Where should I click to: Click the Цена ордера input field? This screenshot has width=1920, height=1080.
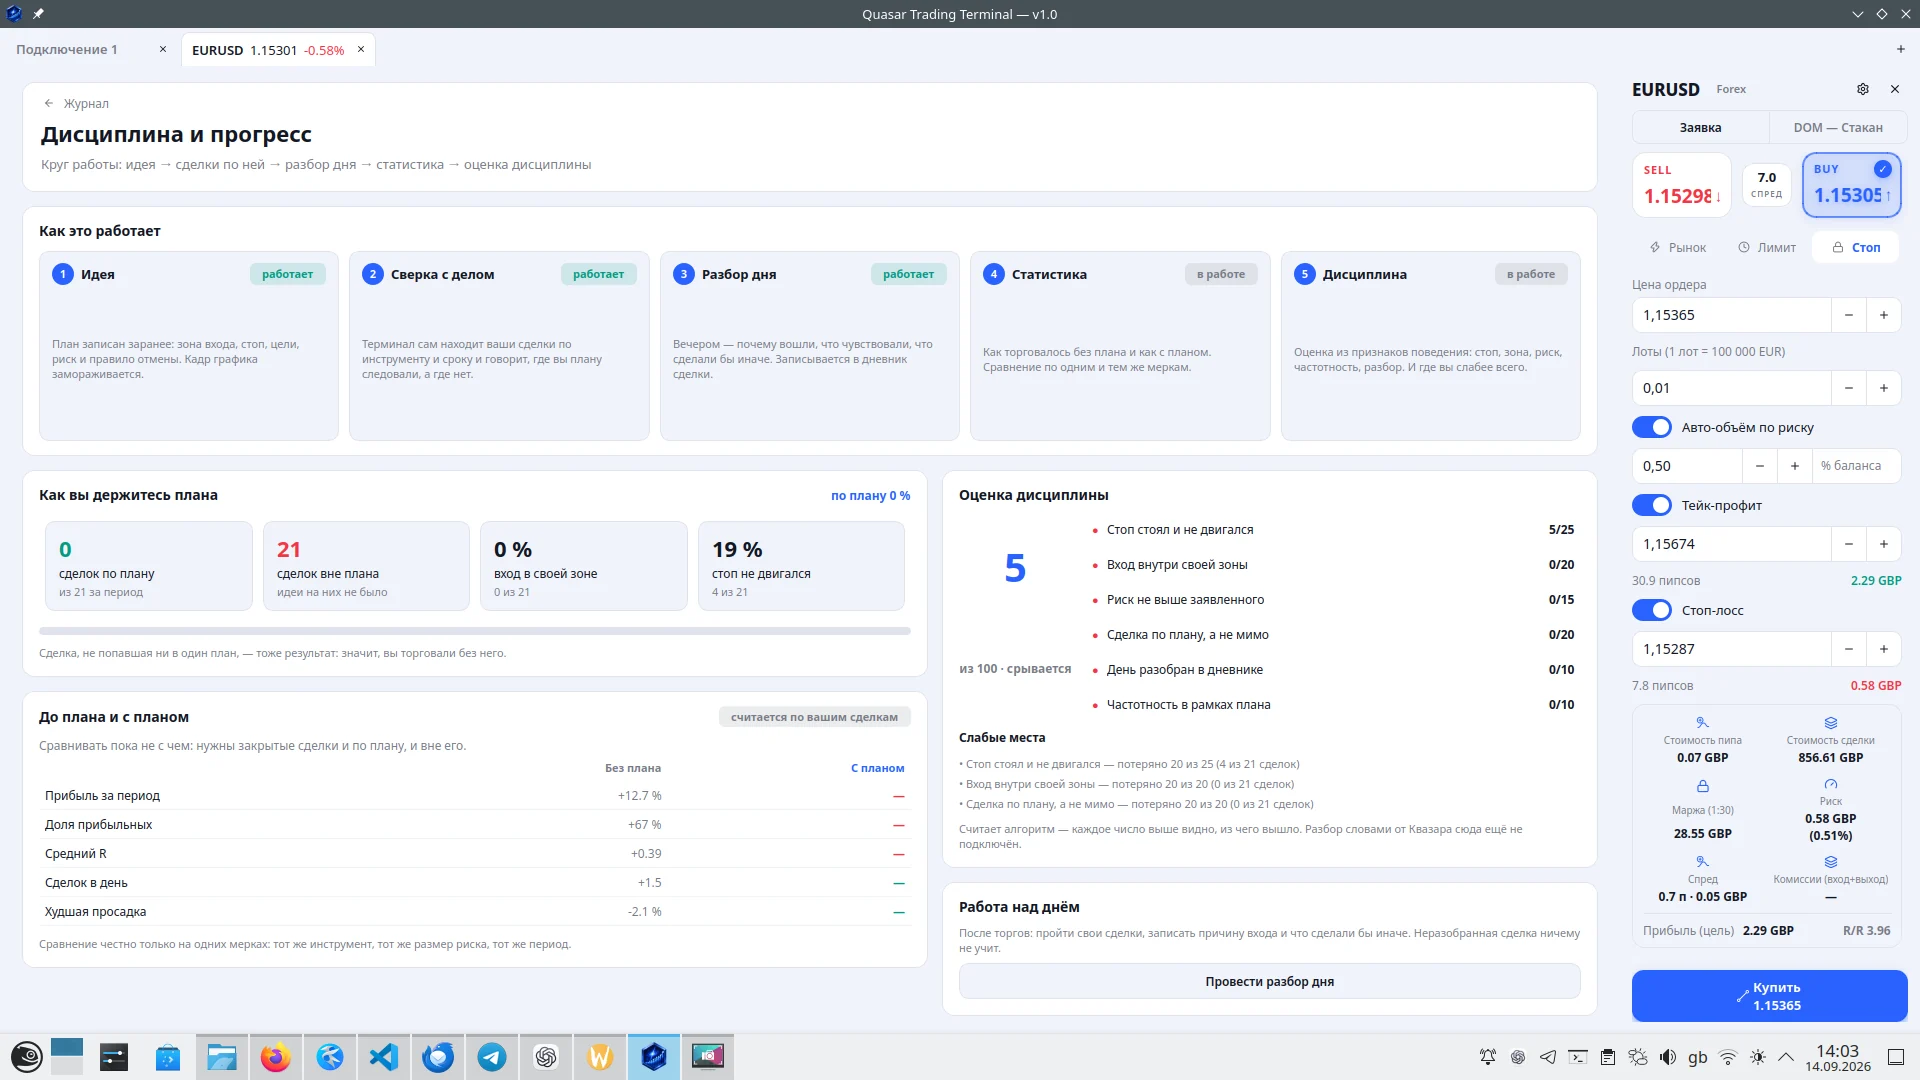(1731, 315)
